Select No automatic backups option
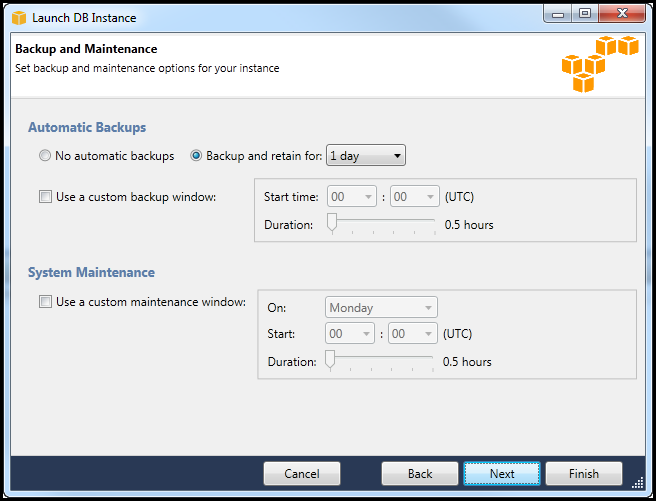The image size is (656, 501). (x=45, y=156)
